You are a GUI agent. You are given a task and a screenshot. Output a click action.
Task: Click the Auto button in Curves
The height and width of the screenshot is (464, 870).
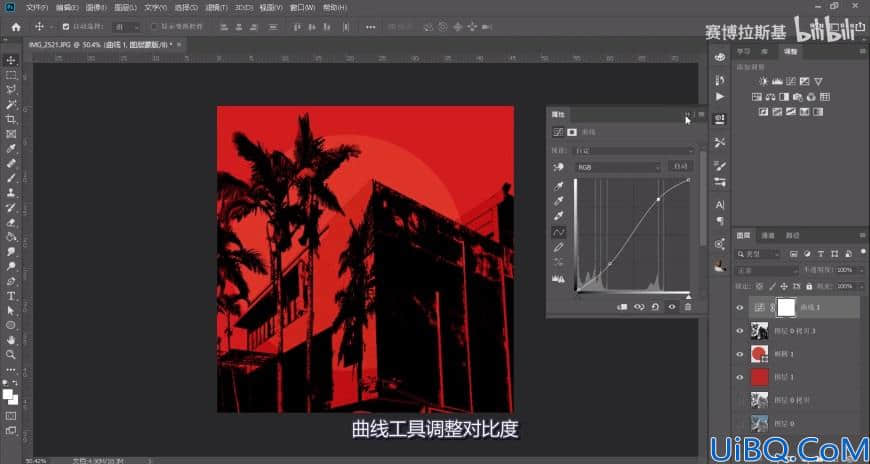coord(680,167)
